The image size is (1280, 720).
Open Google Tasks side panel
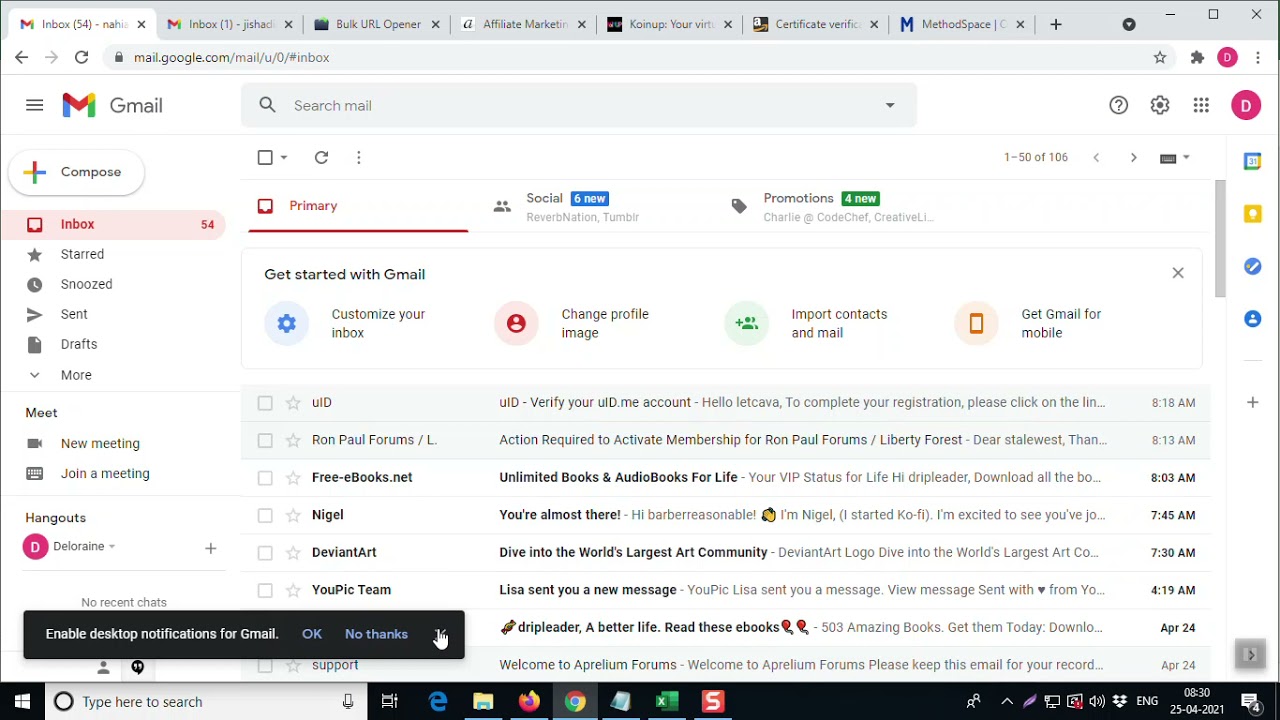click(1253, 266)
